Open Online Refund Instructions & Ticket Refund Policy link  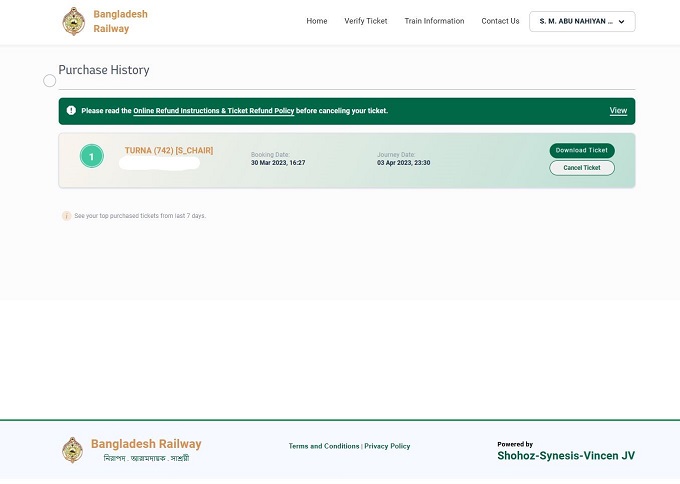213,111
